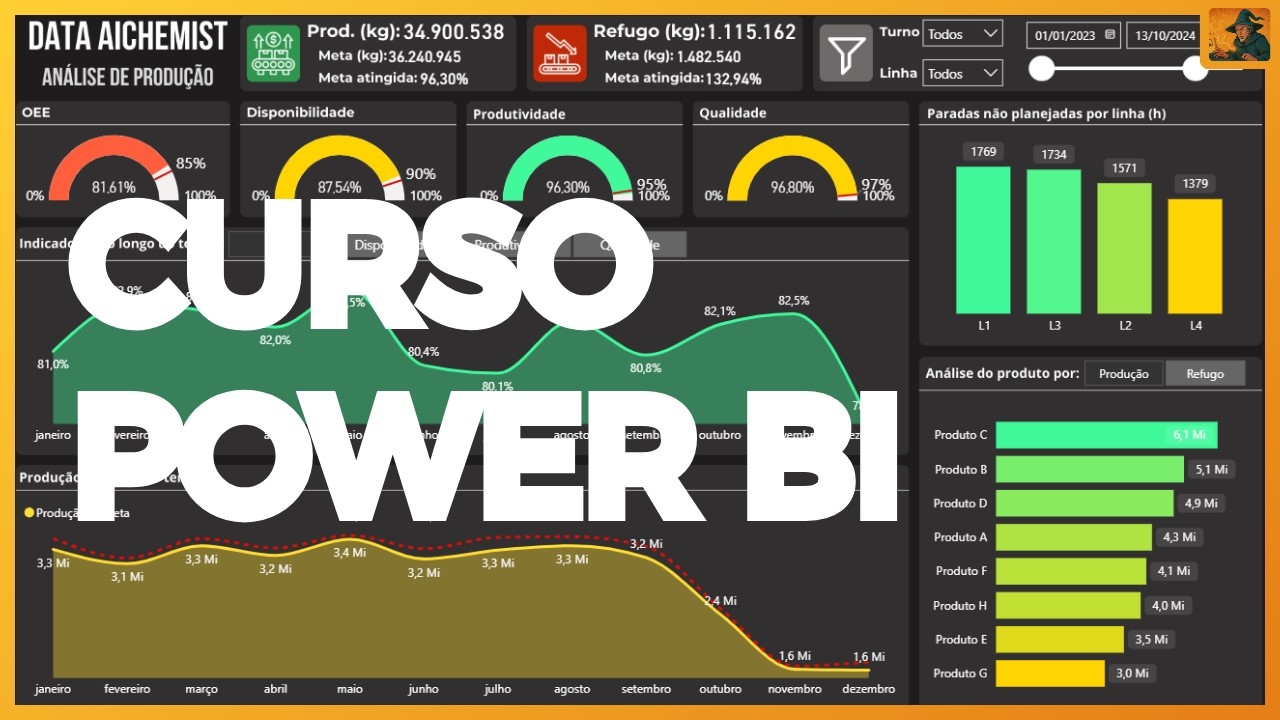Image resolution: width=1280 pixels, height=720 pixels.
Task: Click the left date slider handle
Action: (1042, 69)
